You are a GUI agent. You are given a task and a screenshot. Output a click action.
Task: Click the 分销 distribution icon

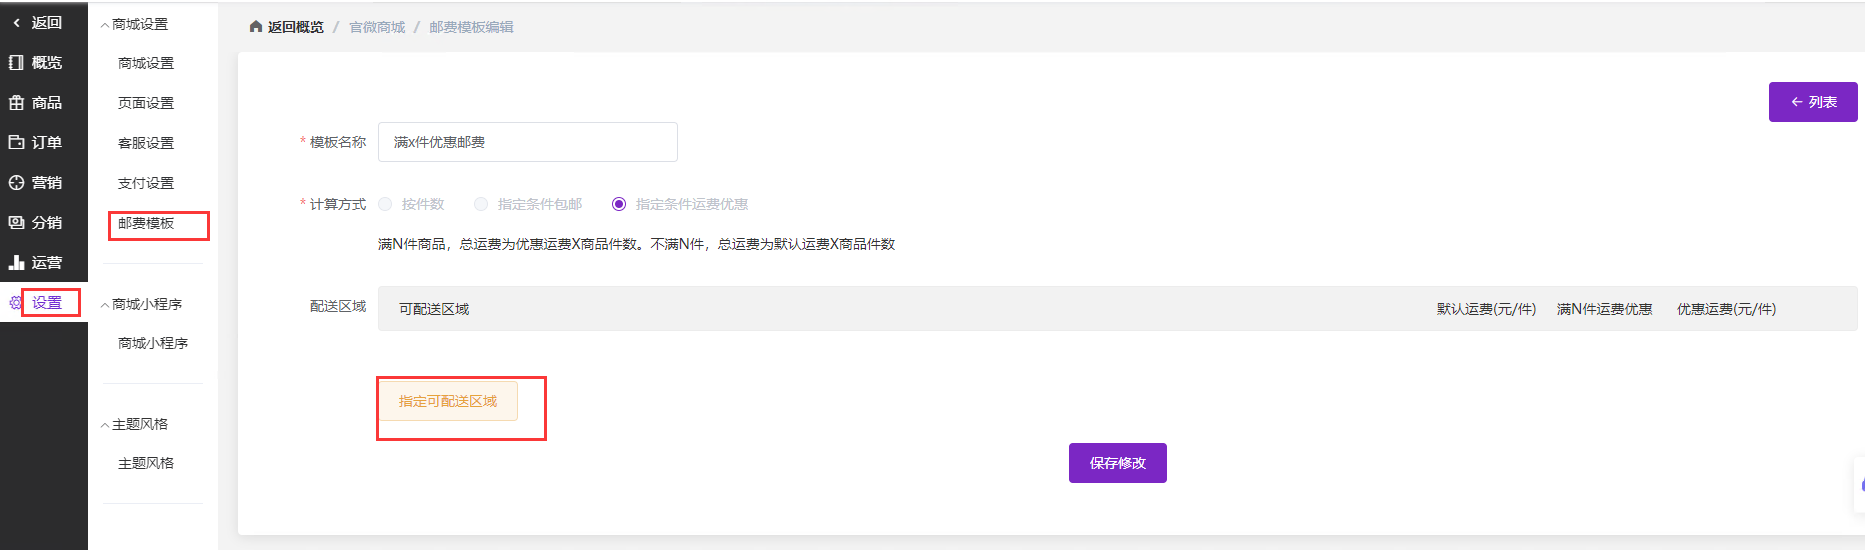click(16, 223)
